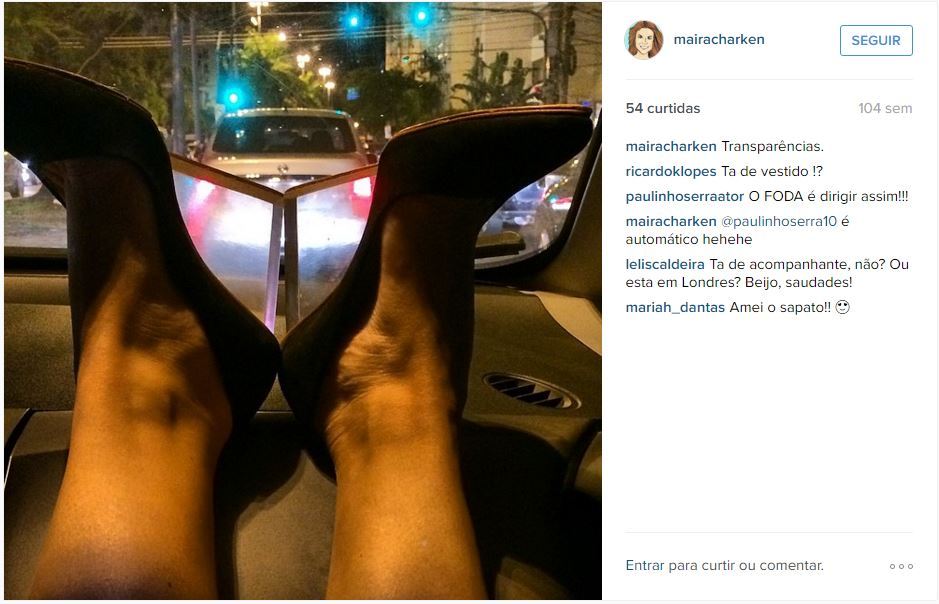Click mairacharken name in the Transparências caption
This screenshot has width=939, height=604.
pyautogui.click(x=671, y=147)
